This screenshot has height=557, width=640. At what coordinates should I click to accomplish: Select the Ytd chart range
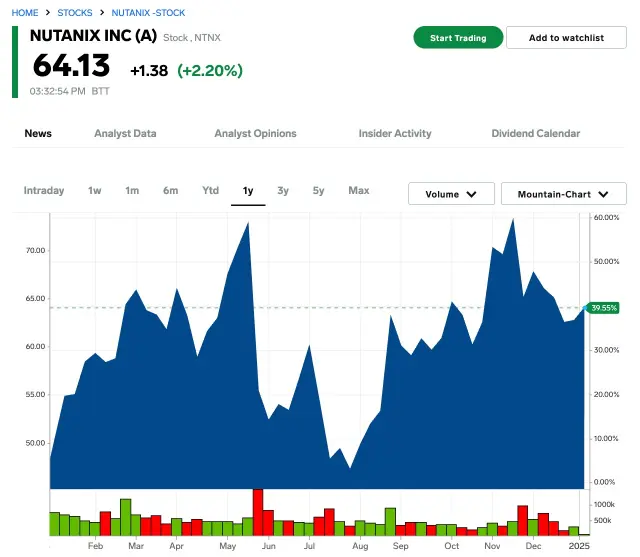point(211,191)
